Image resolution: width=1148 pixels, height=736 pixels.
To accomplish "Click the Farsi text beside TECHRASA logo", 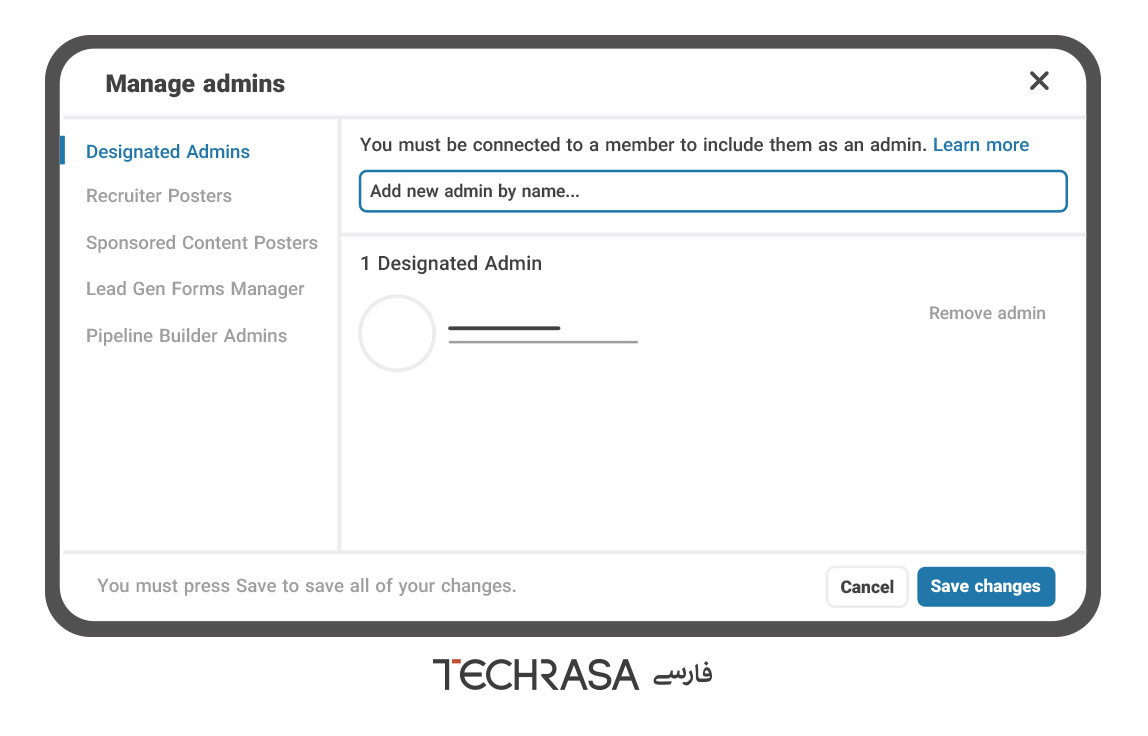I will (682, 673).
